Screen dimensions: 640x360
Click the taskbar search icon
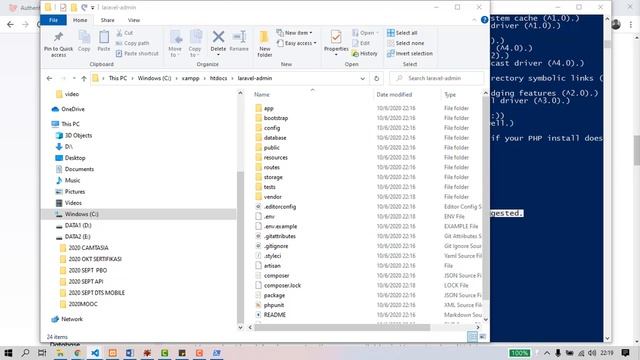(25, 353)
